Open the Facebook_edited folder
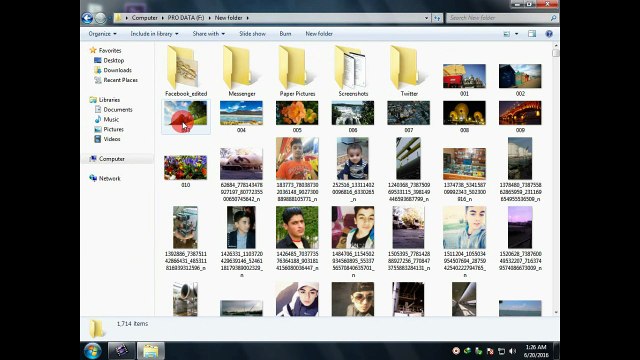640x360 pixels. pyautogui.click(x=186, y=71)
